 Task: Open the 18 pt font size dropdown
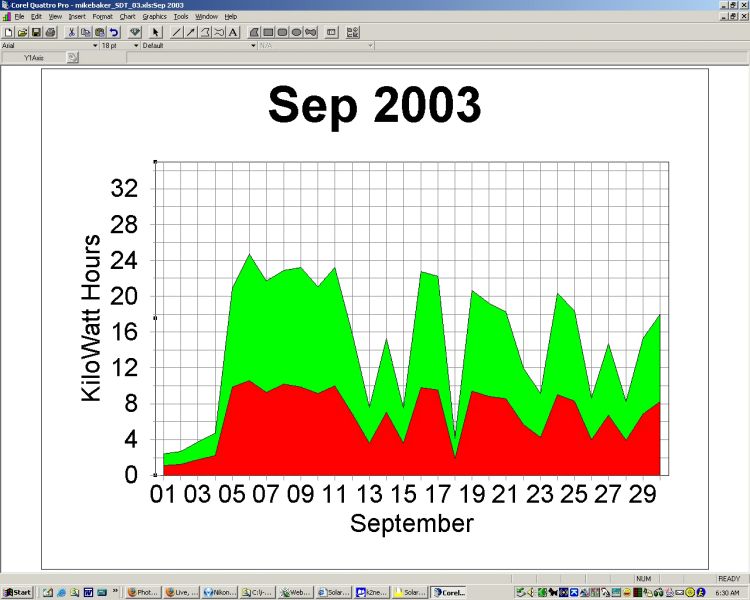point(135,45)
